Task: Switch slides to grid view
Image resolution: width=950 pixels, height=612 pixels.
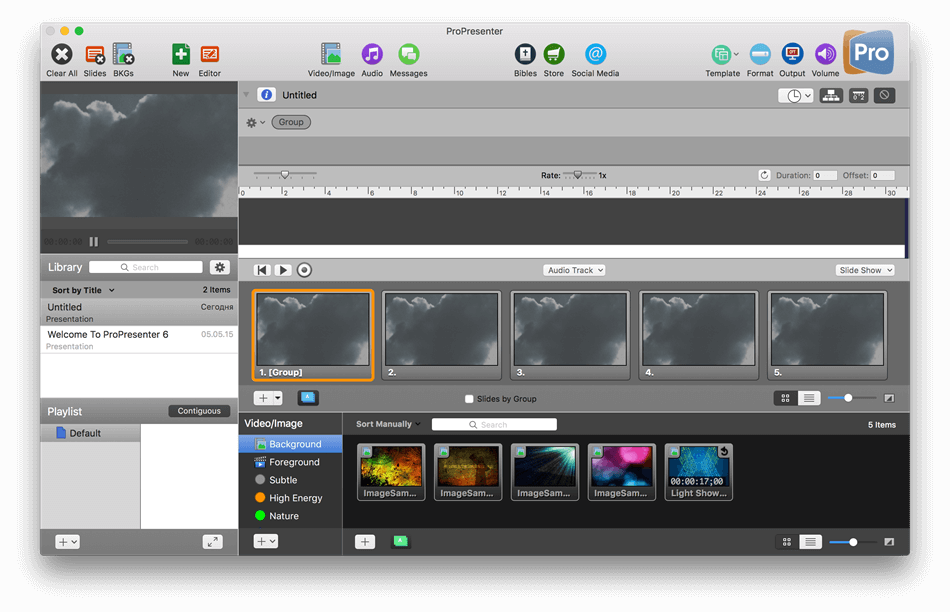Action: (785, 398)
